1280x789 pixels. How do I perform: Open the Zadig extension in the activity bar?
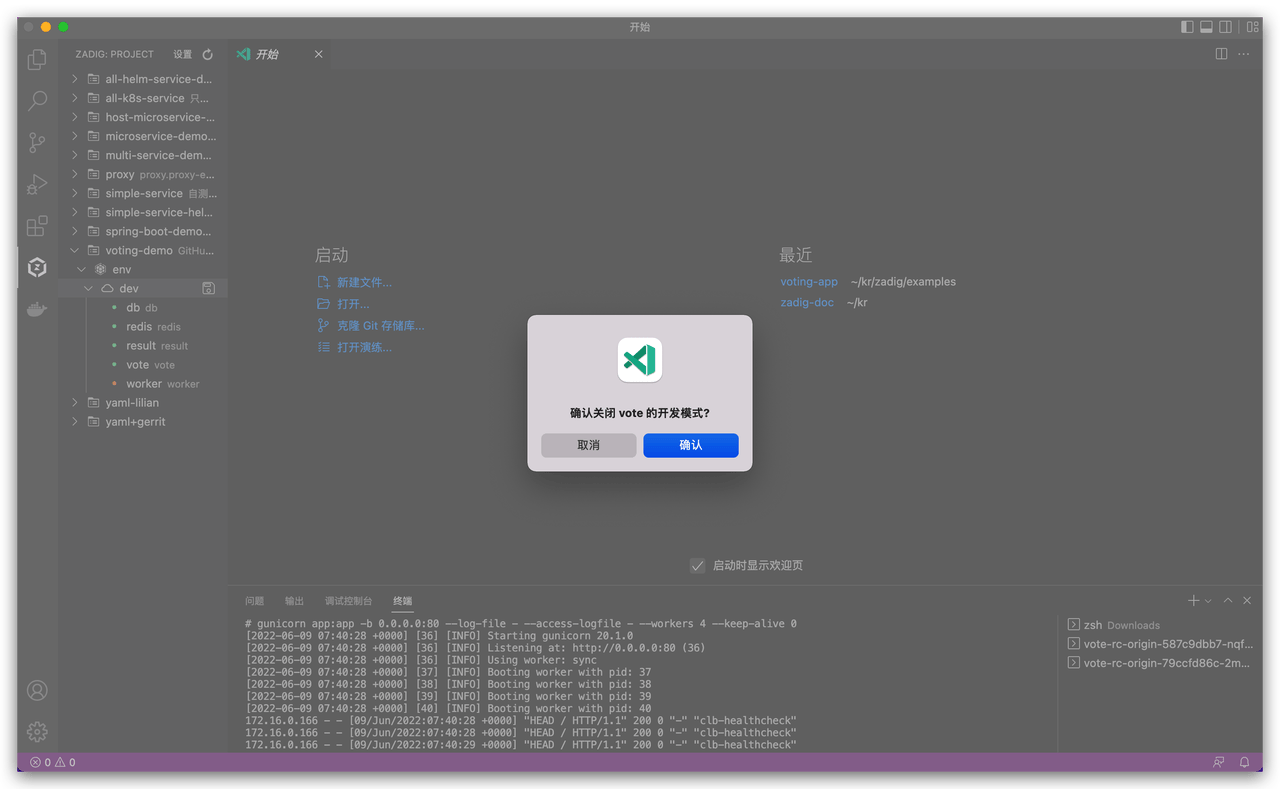click(36, 267)
